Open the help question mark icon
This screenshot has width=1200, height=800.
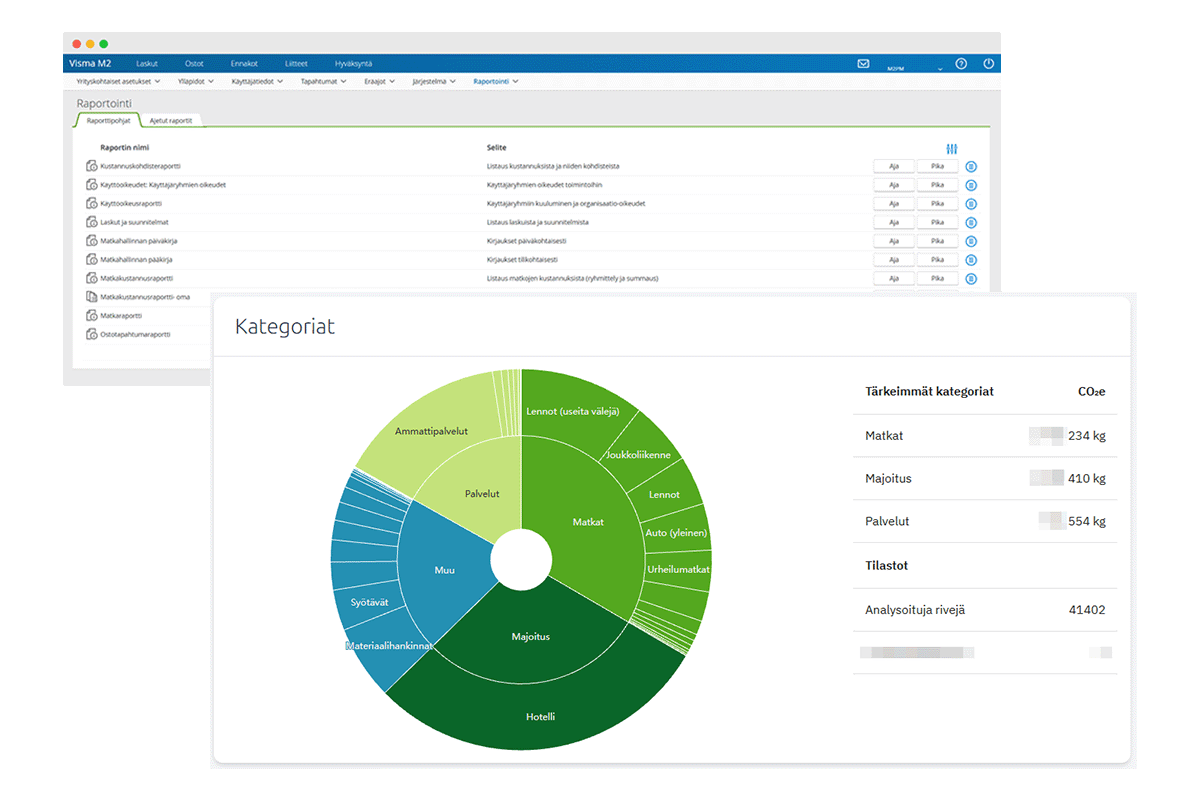click(x=961, y=64)
